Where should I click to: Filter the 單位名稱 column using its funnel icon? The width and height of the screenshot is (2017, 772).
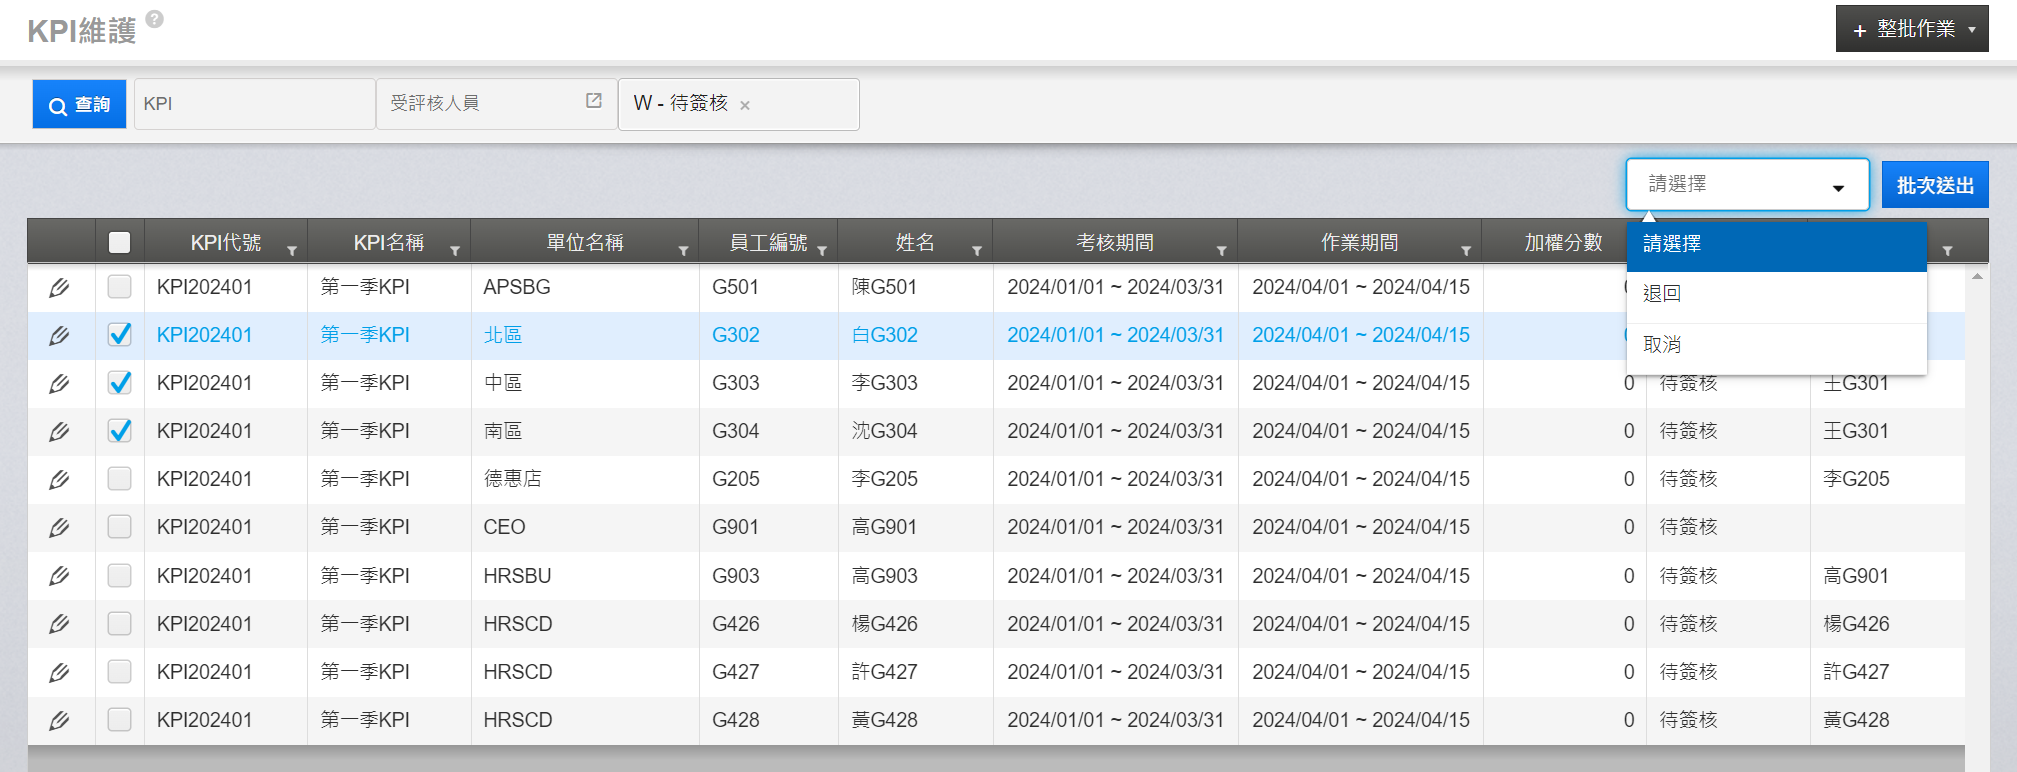point(683,250)
